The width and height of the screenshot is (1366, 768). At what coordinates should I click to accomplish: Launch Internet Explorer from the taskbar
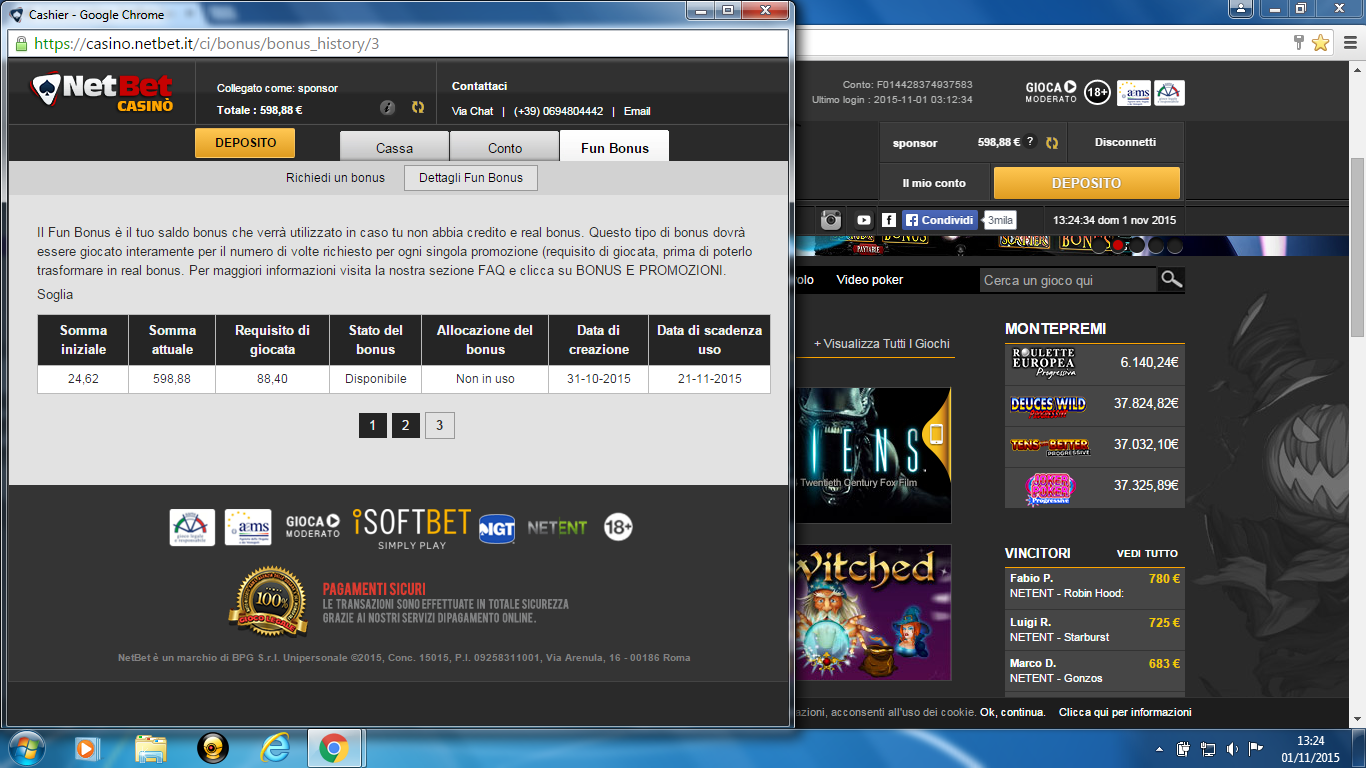click(274, 748)
